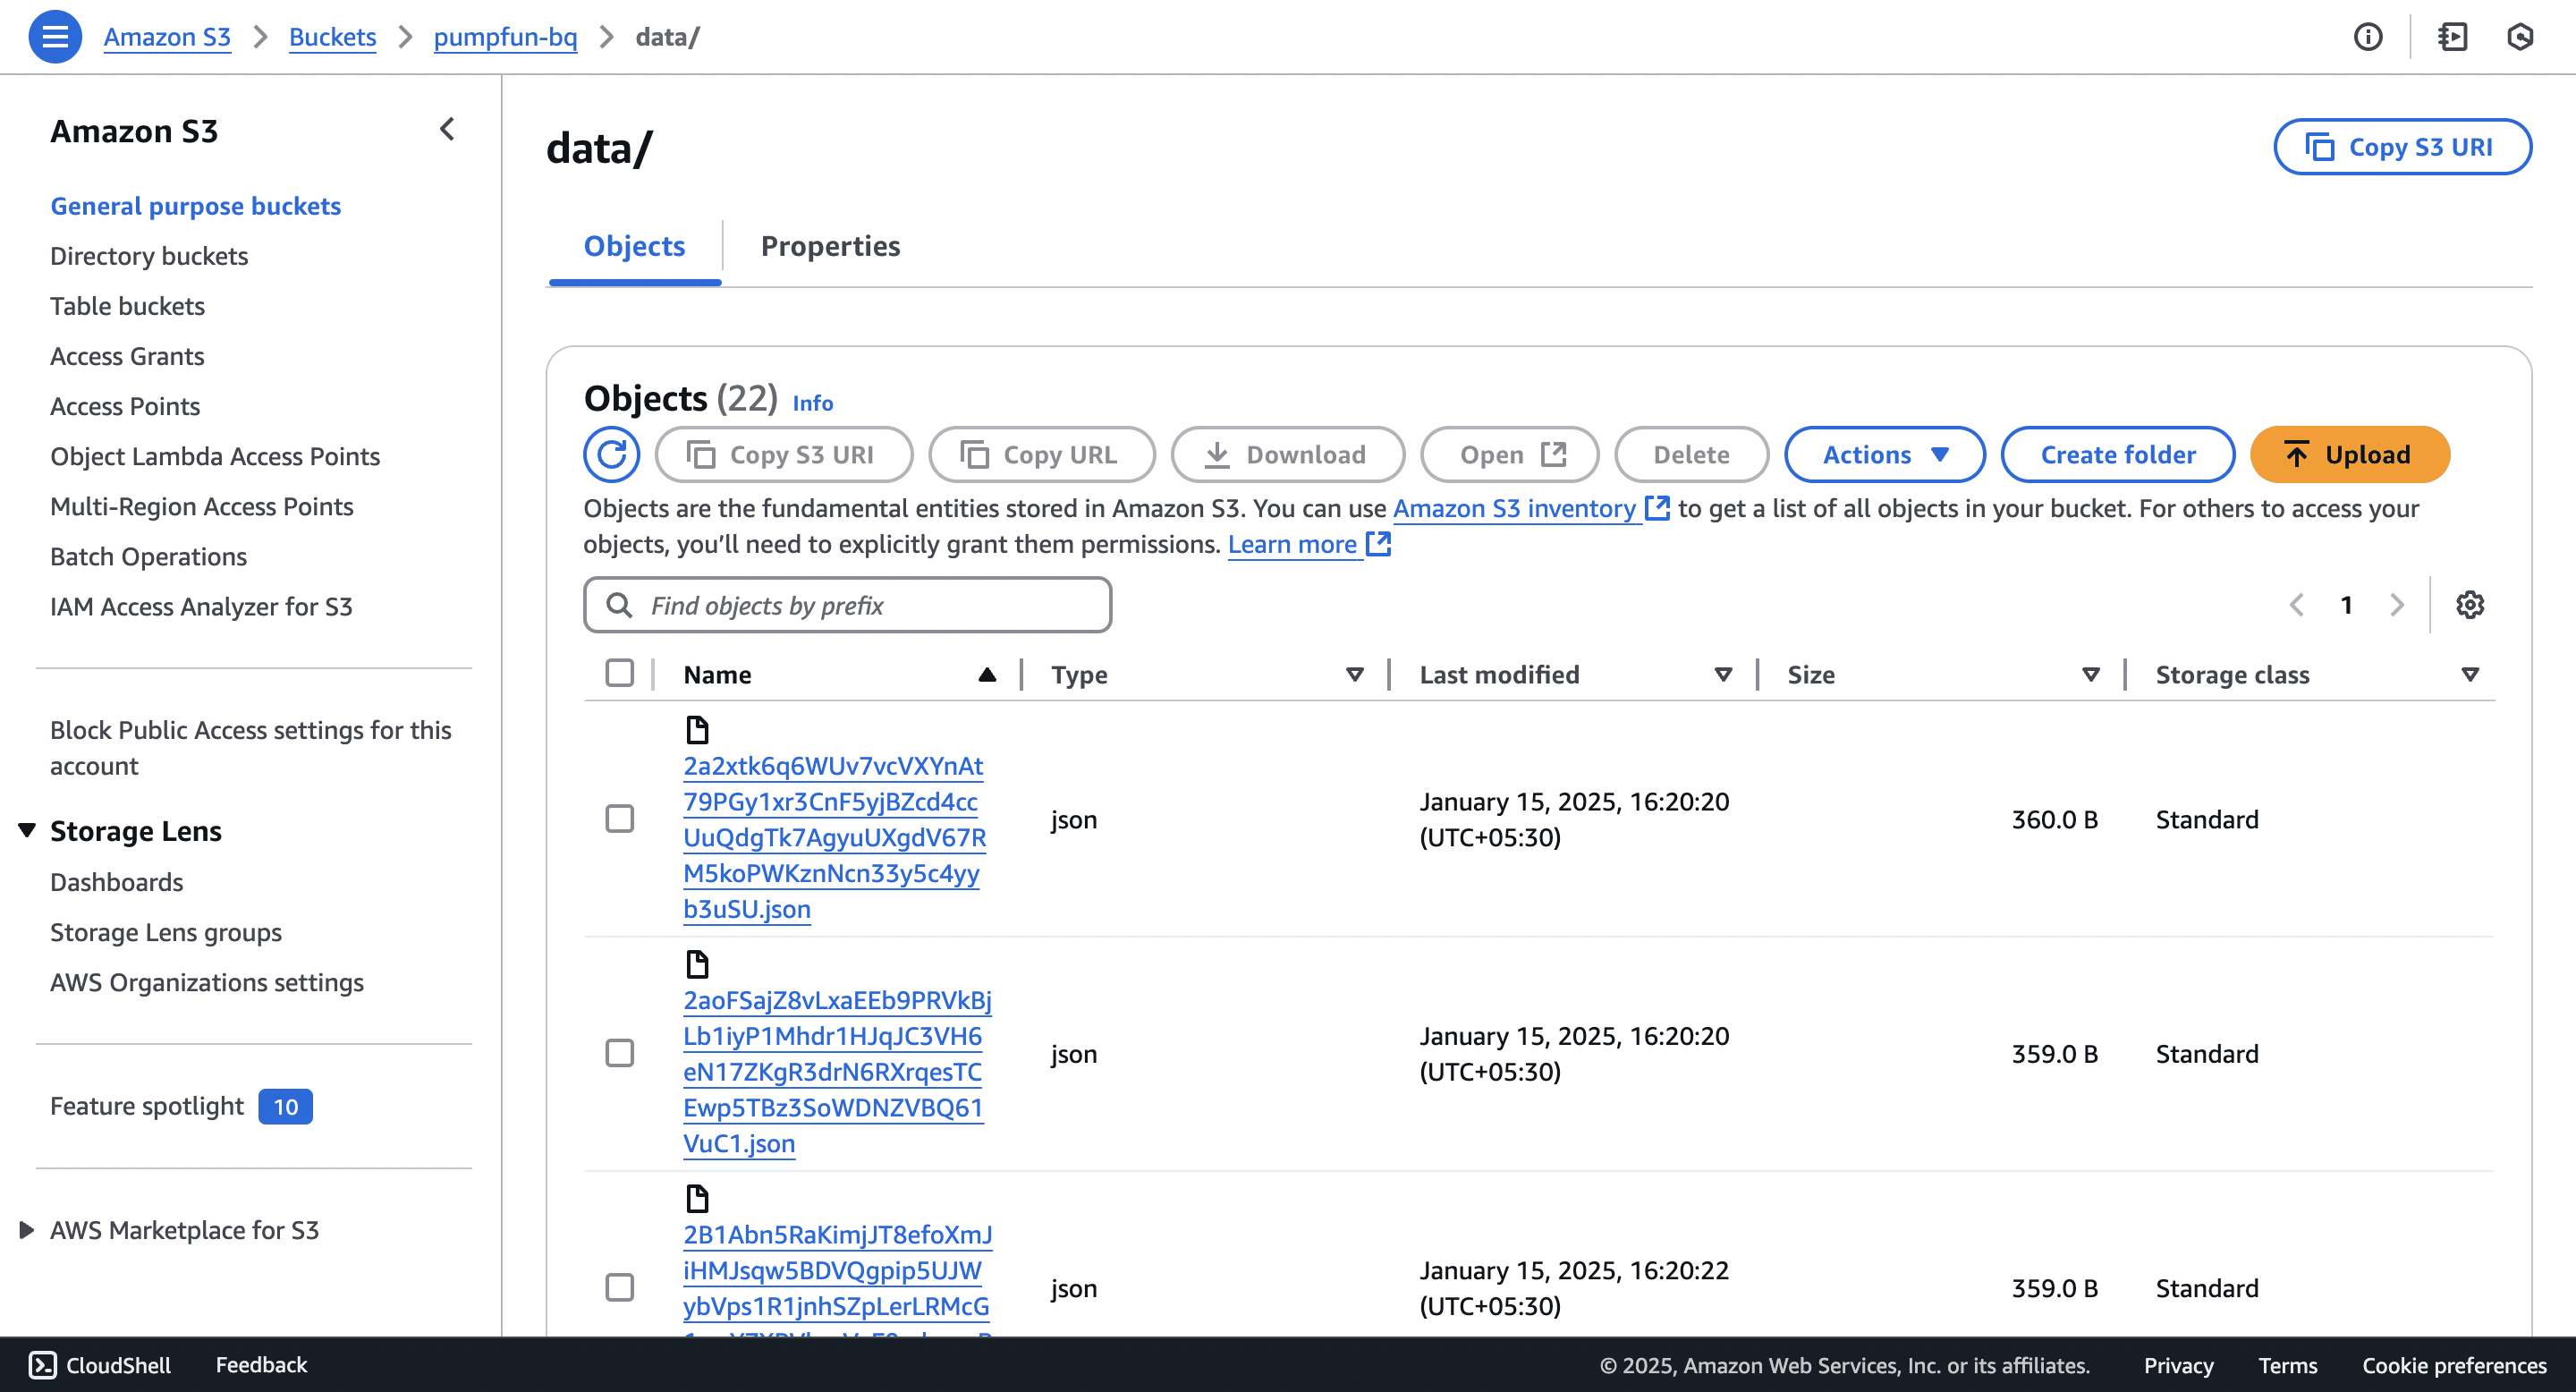Open IAM Access Analyzer for S3
2576x1392 pixels.
tap(201, 606)
